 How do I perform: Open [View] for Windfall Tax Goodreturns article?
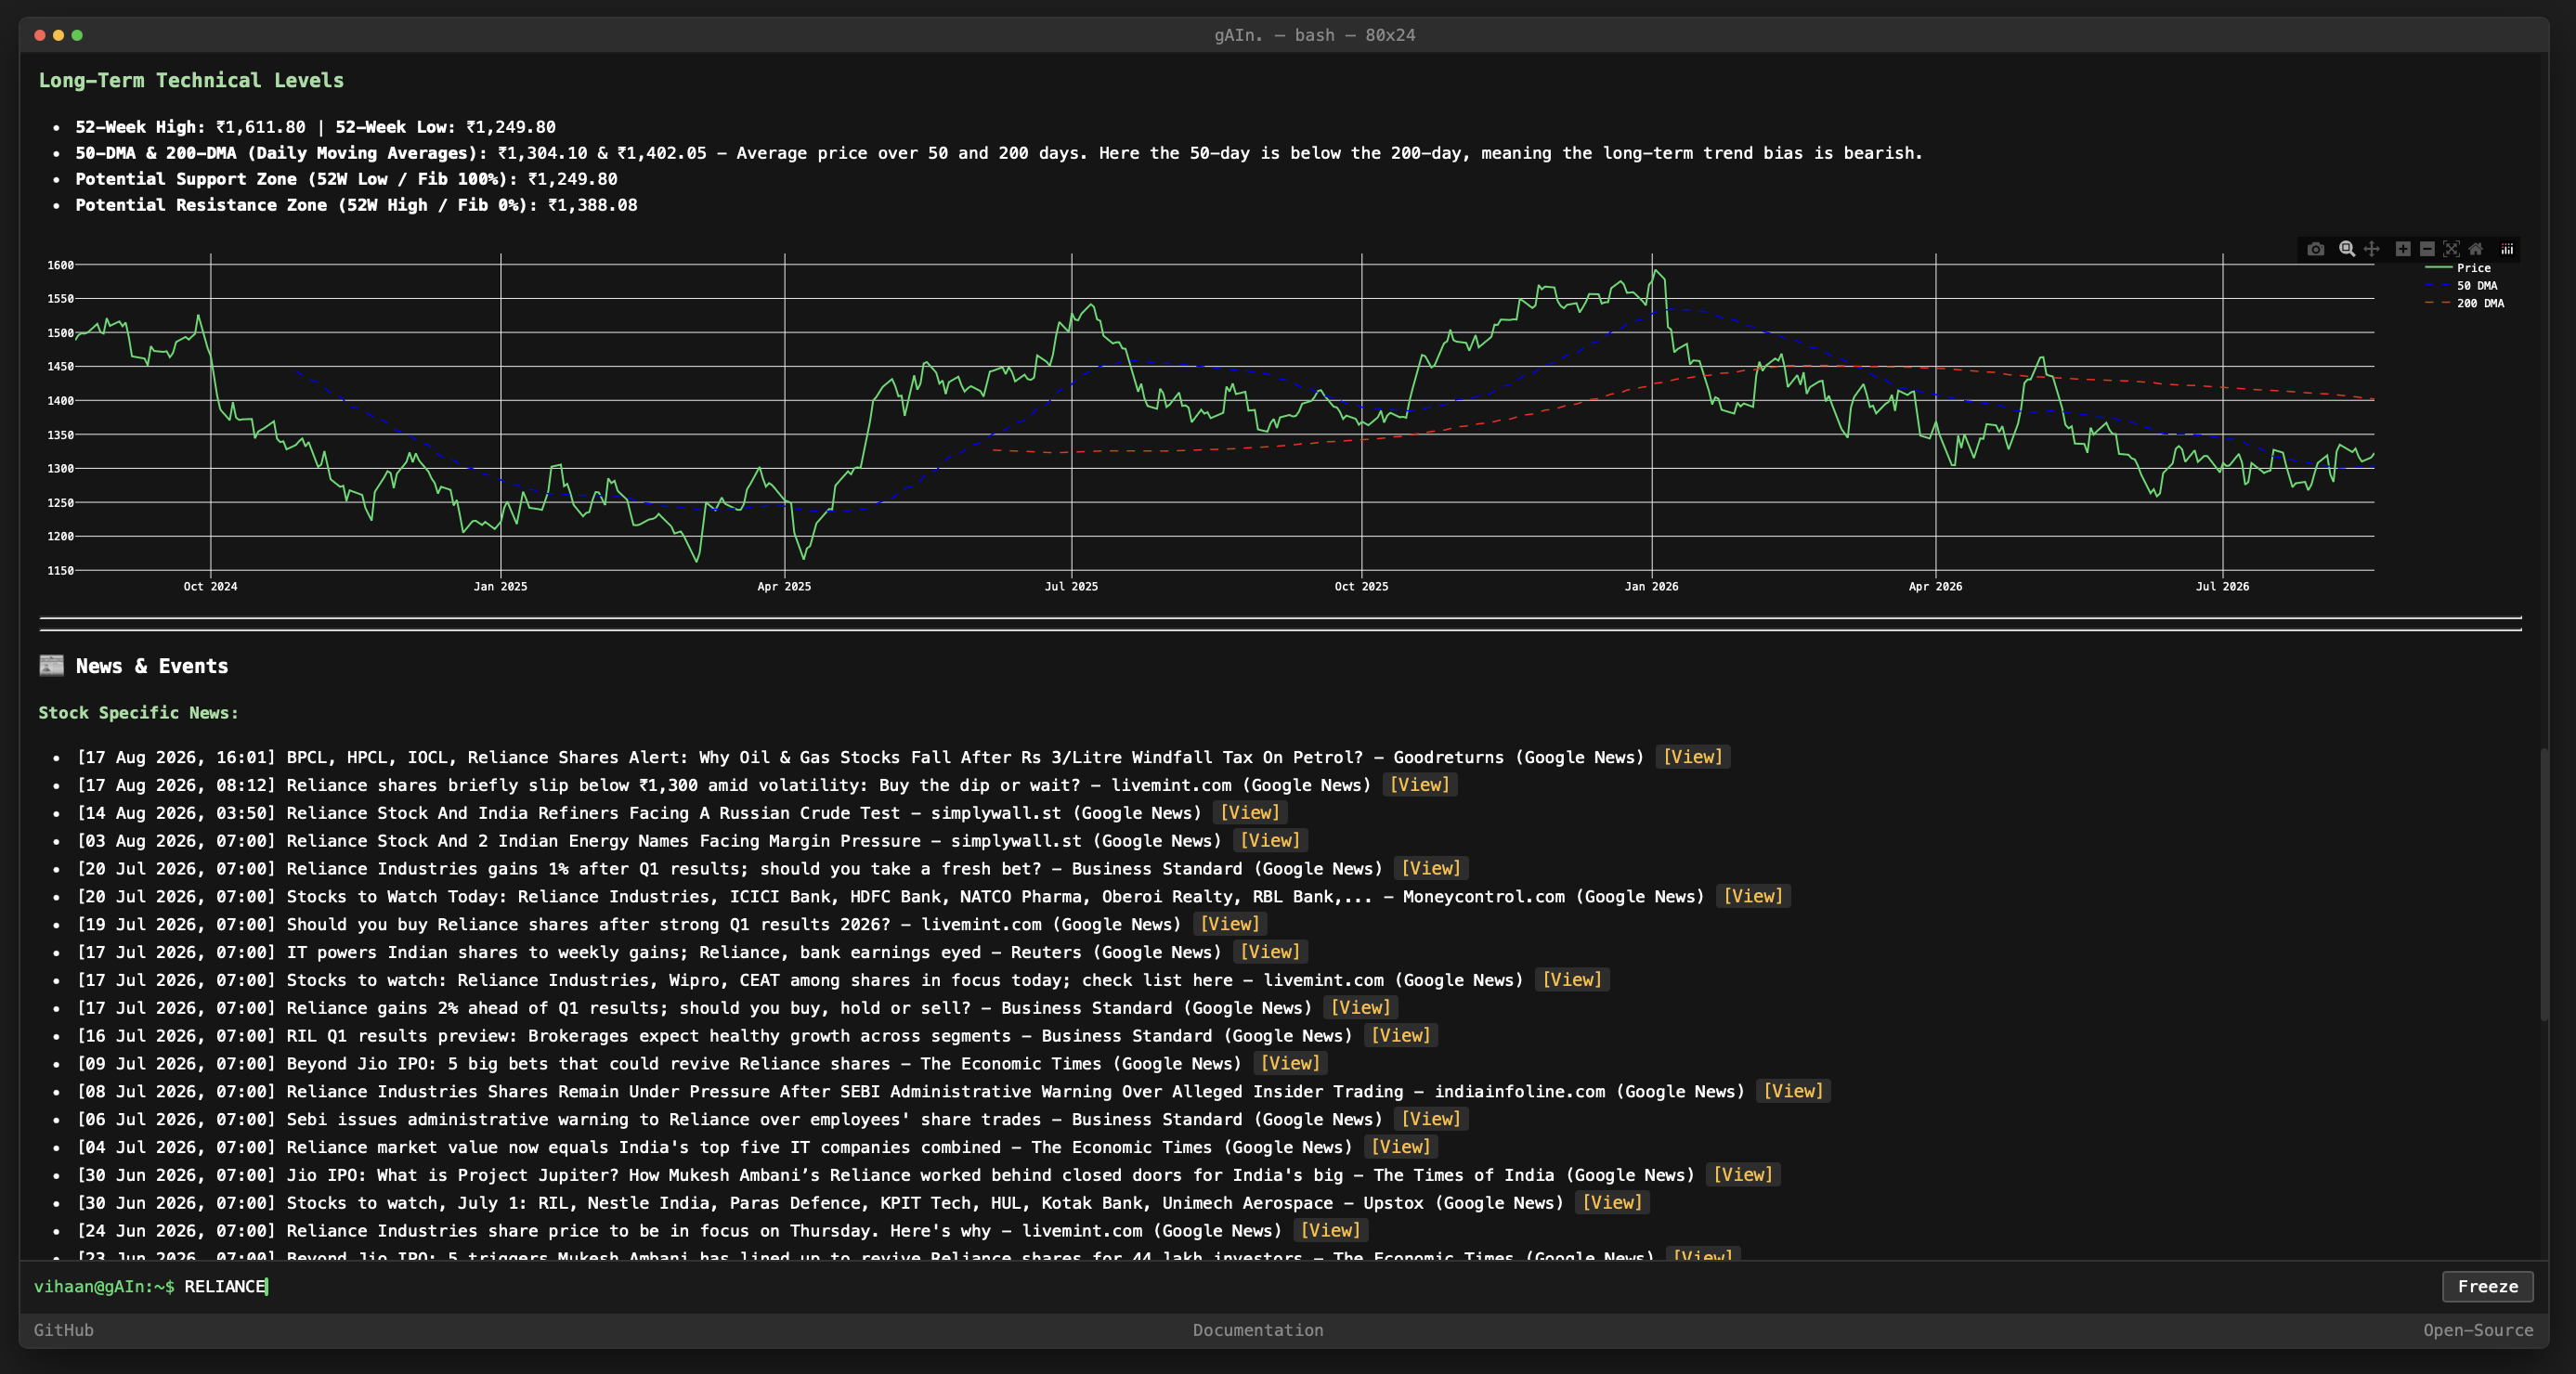click(x=1692, y=757)
